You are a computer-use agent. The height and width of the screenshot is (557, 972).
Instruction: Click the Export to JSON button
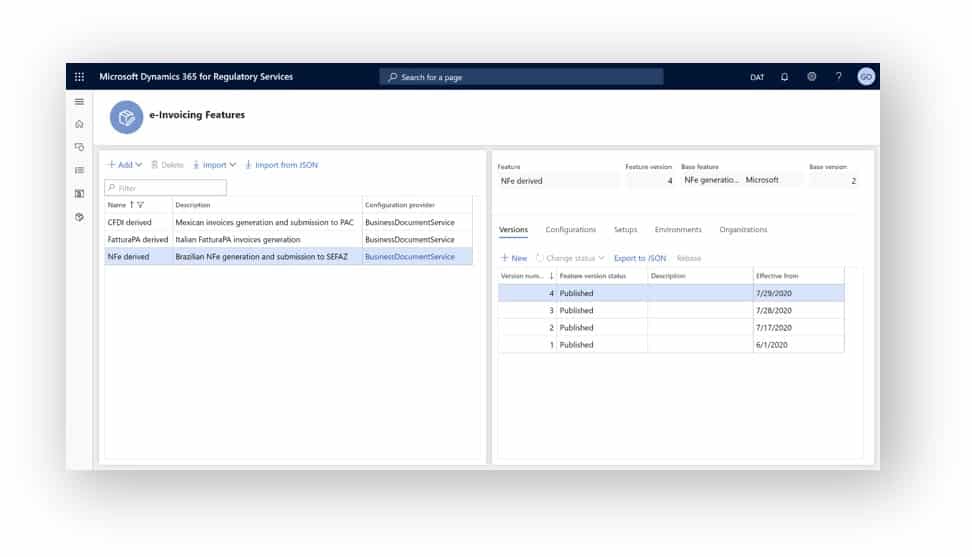coord(640,258)
